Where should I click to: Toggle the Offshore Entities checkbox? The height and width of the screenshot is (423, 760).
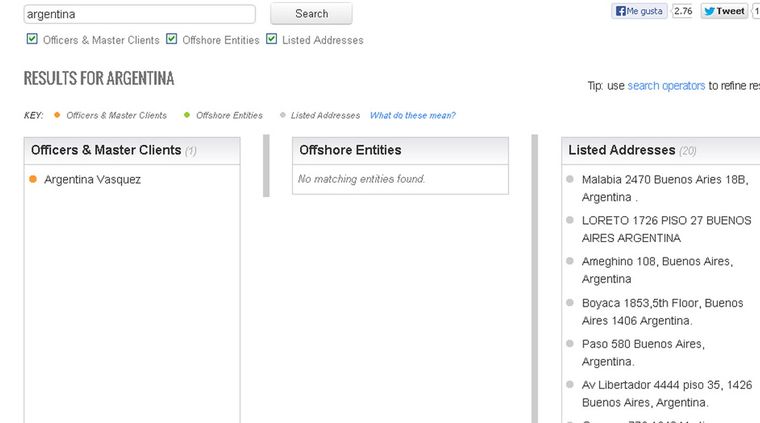pyautogui.click(x=172, y=40)
